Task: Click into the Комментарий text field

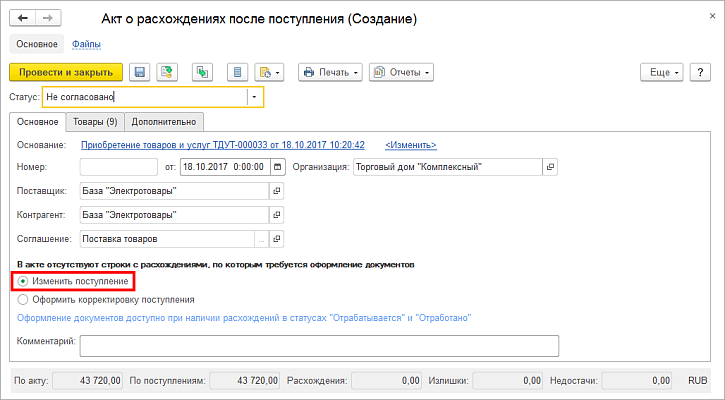Action: (318, 345)
